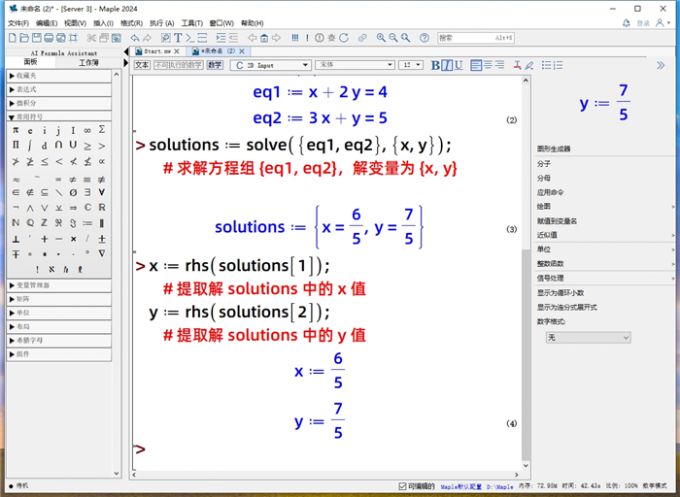Insert the infinity symbol from common symbols
The height and width of the screenshot is (497, 680).
(x=88, y=130)
